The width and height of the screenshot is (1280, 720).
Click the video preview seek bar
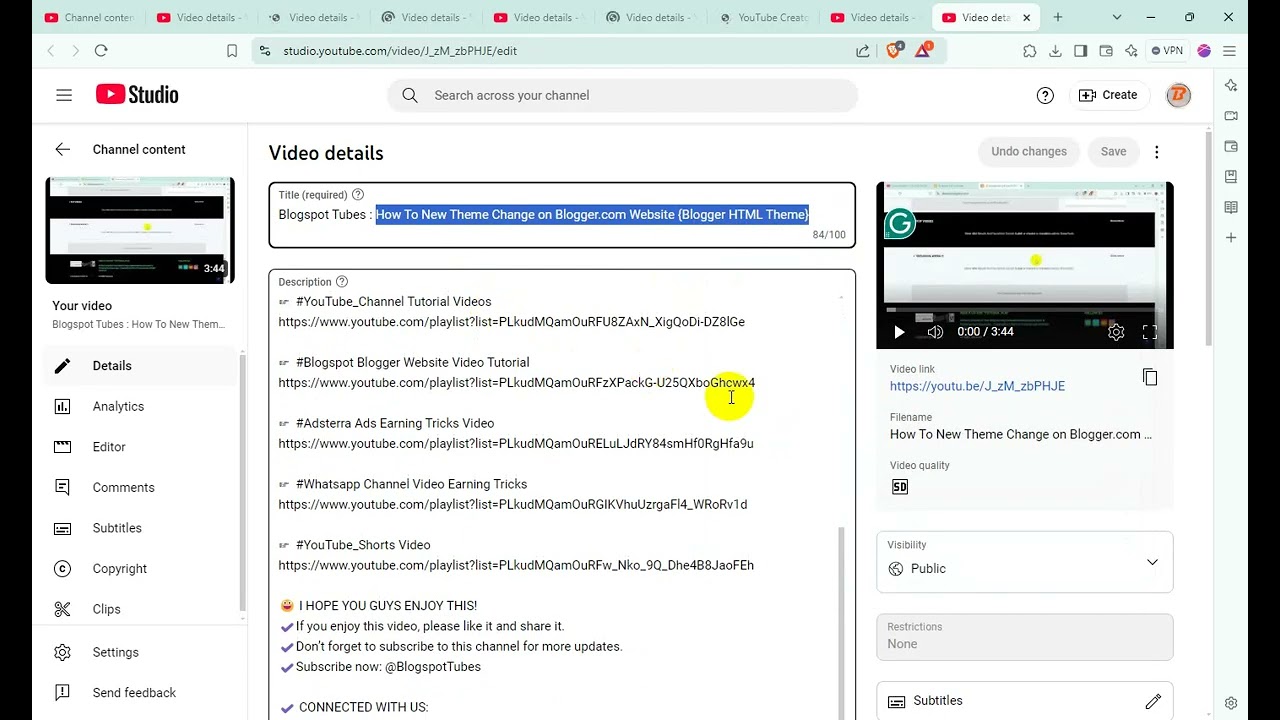(x=1024, y=312)
